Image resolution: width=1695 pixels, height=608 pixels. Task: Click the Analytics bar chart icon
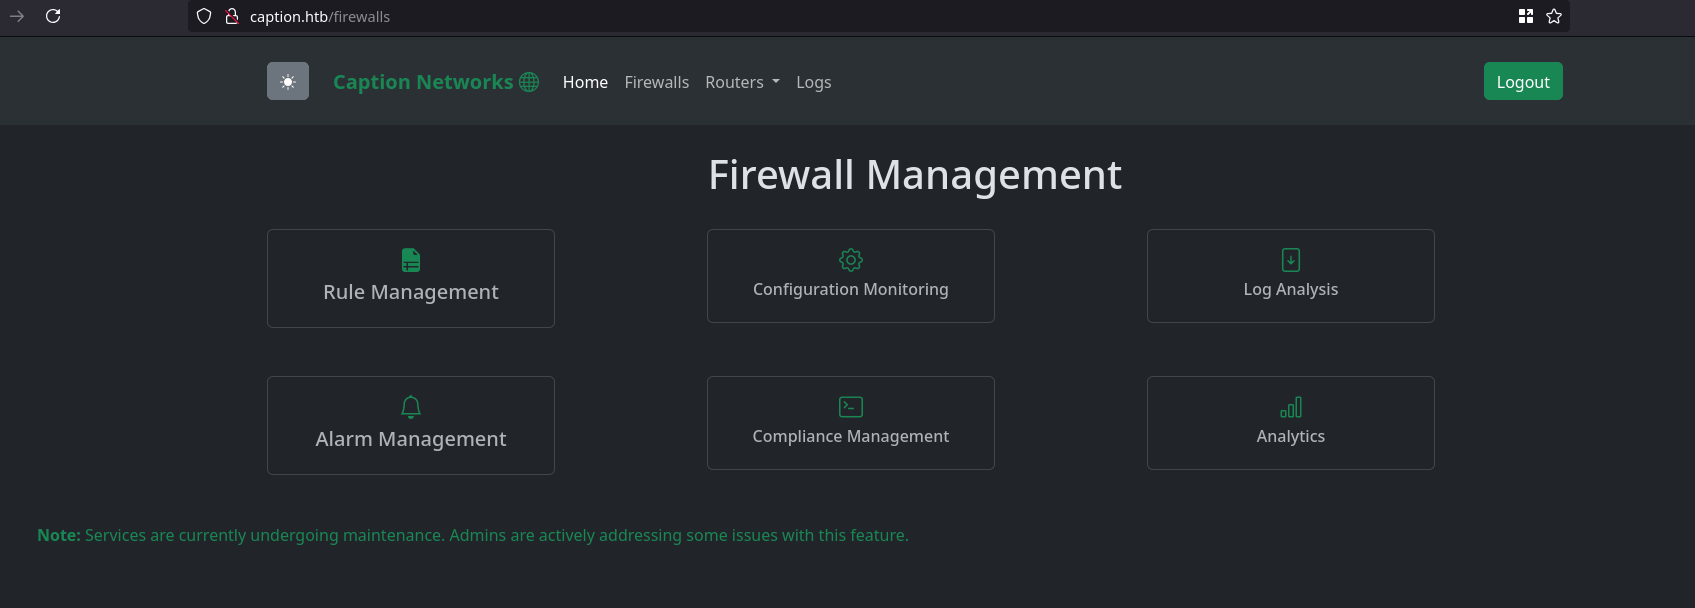[1291, 407]
